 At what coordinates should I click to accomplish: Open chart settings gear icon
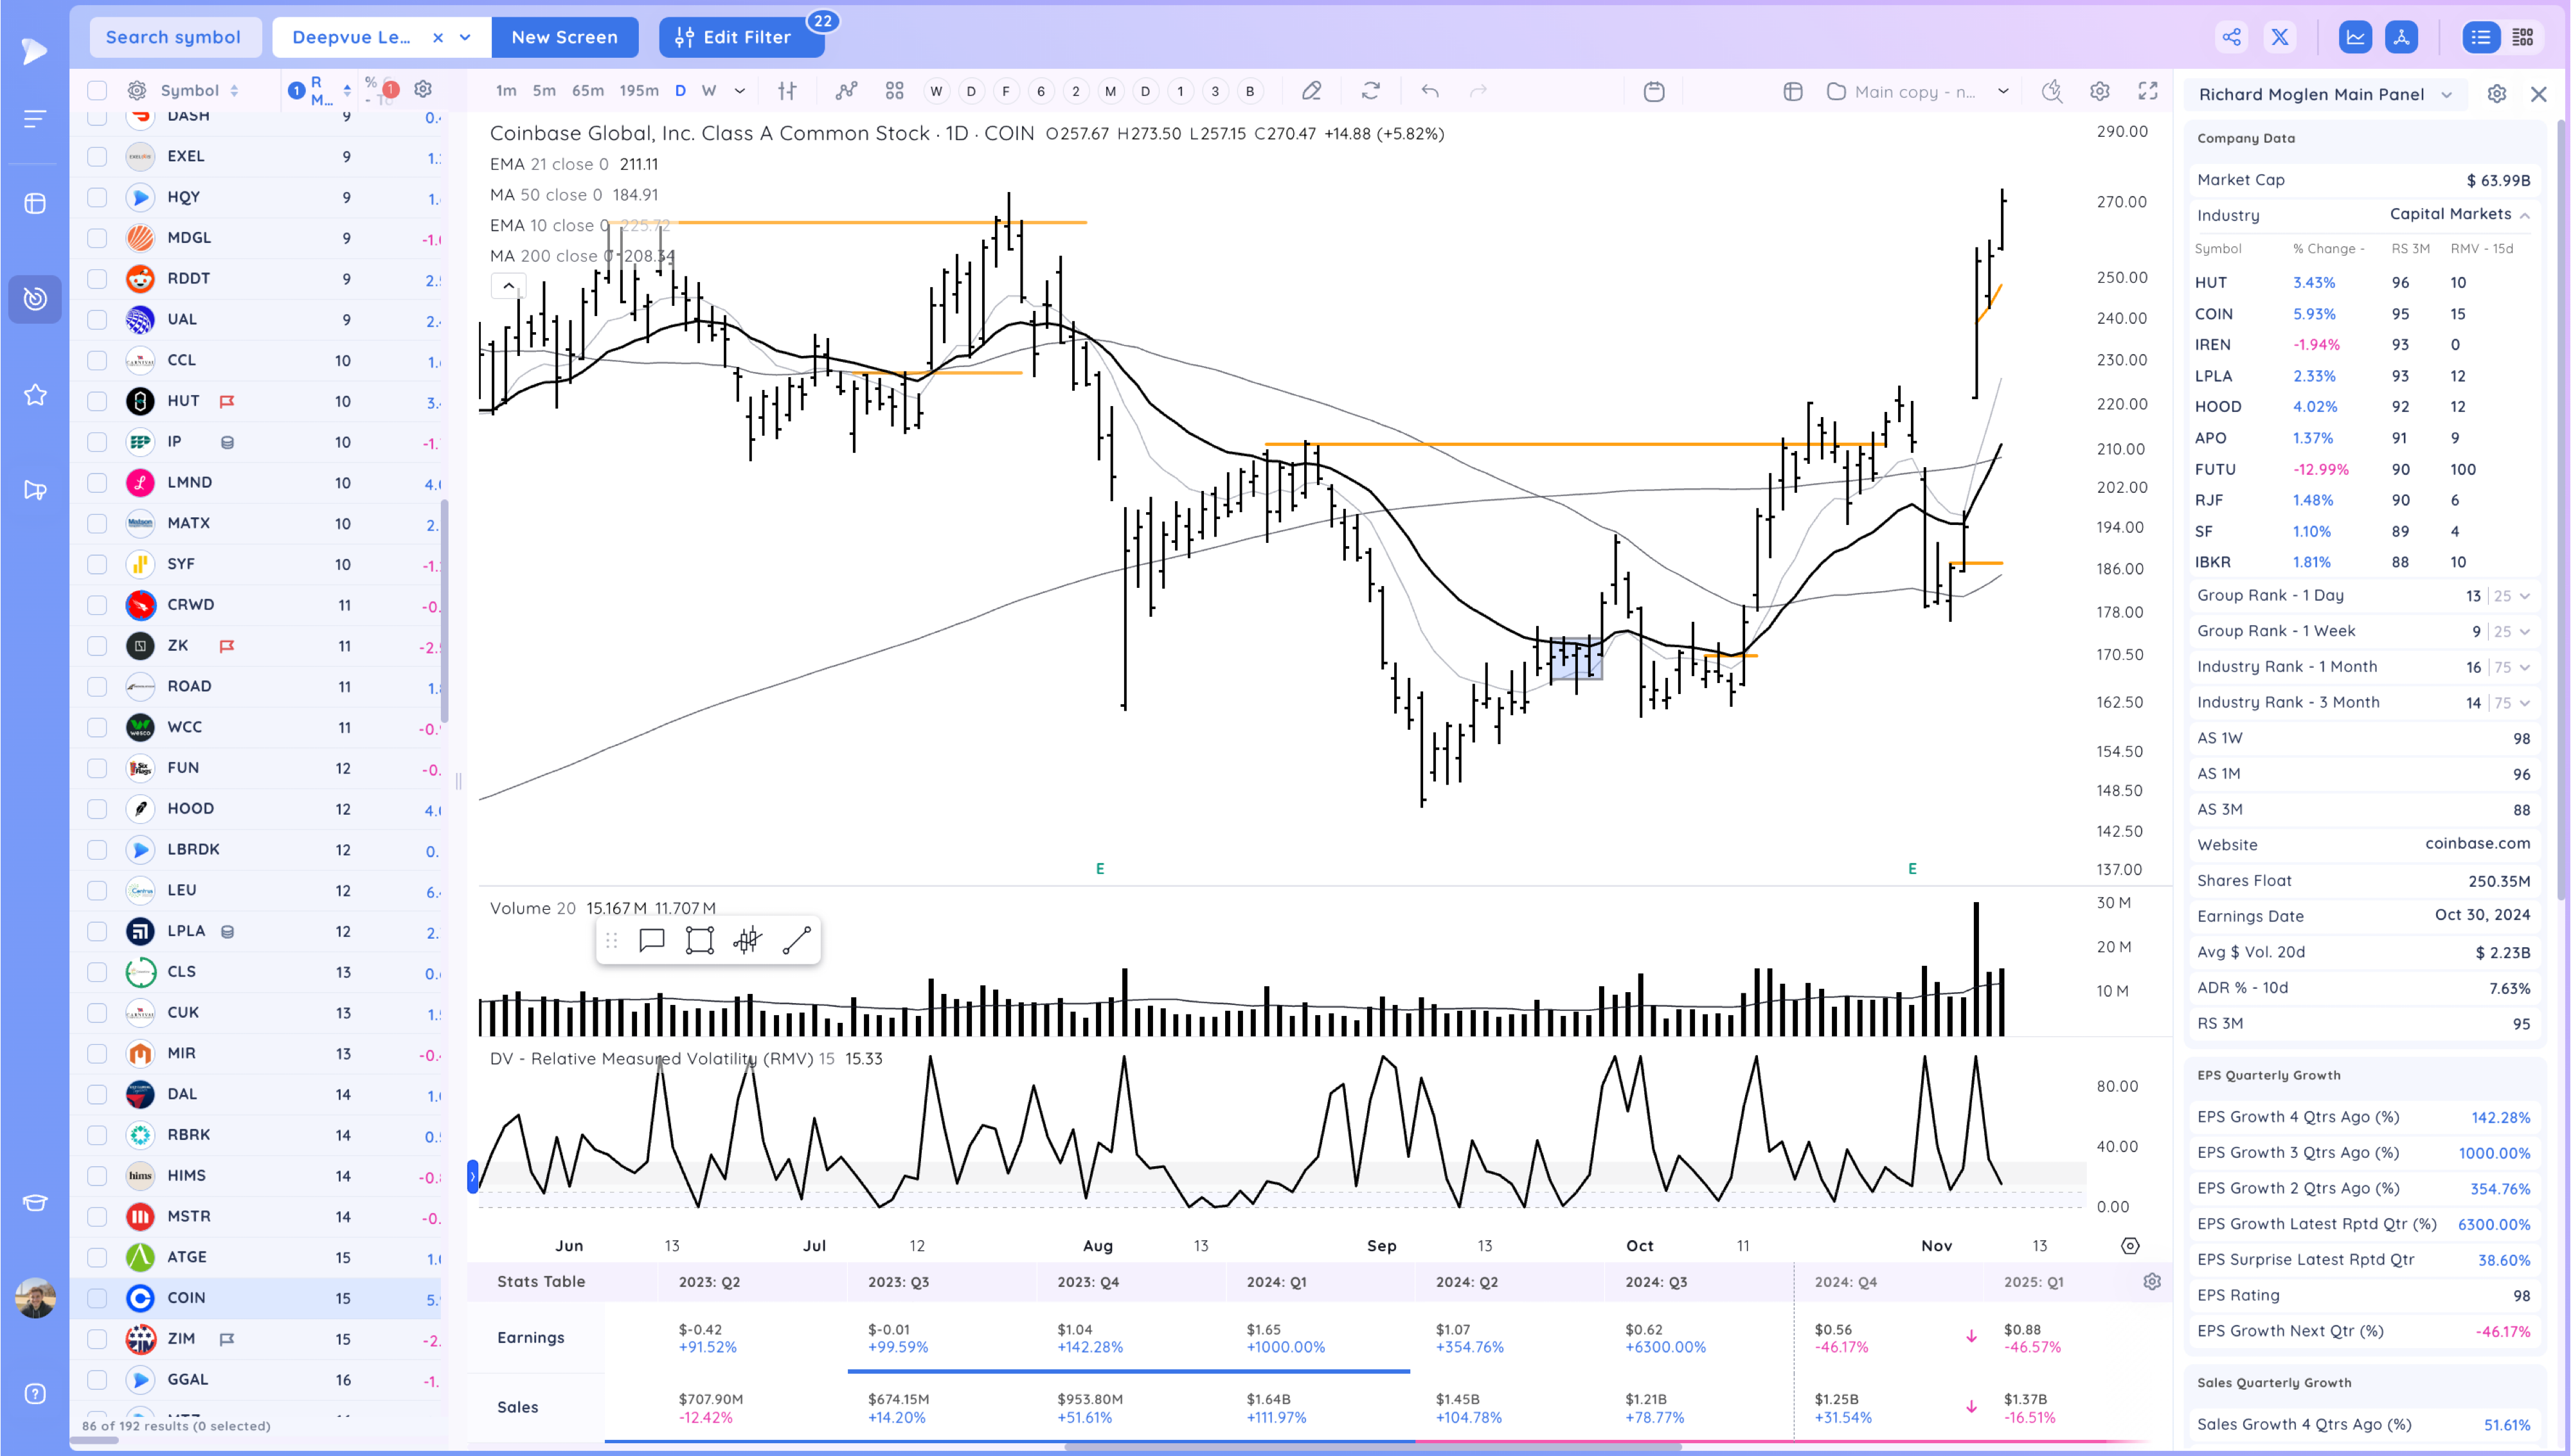pyautogui.click(x=2099, y=91)
